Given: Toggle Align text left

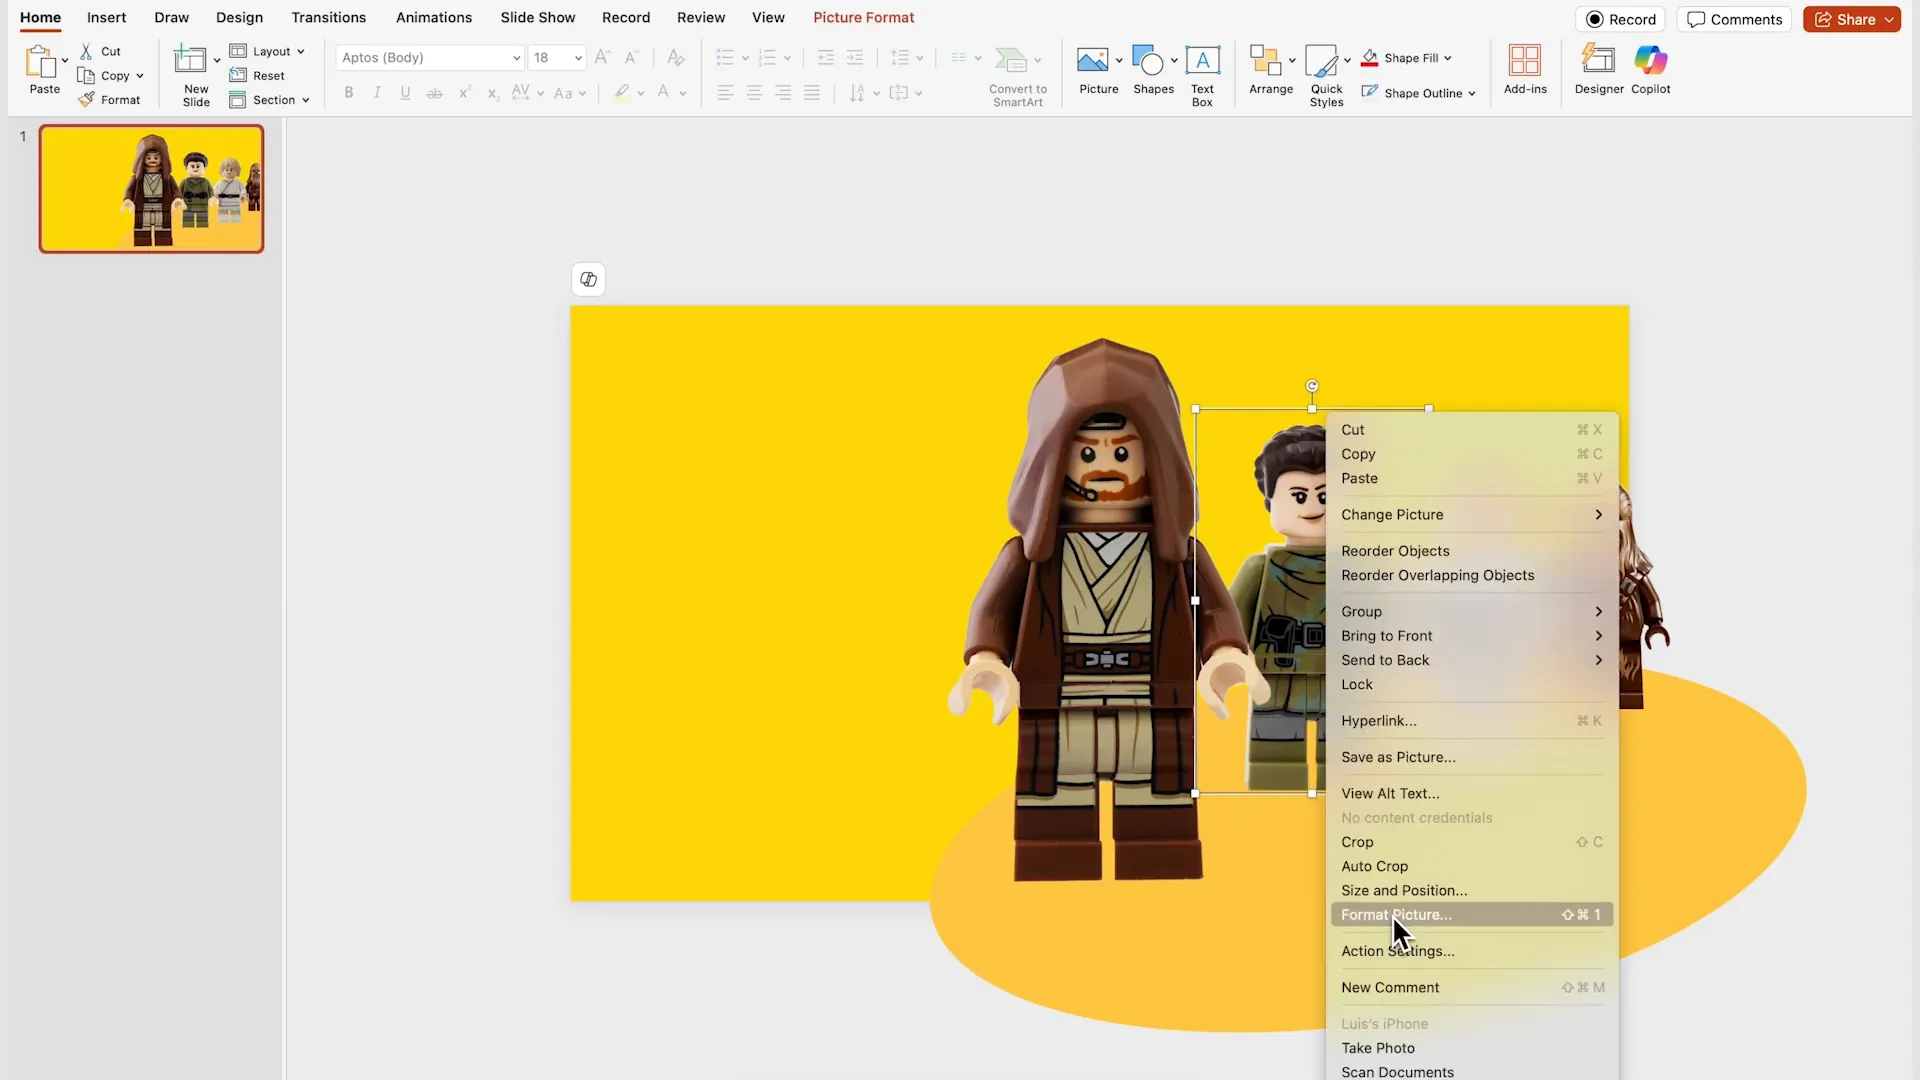Looking at the screenshot, I should tap(726, 93).
